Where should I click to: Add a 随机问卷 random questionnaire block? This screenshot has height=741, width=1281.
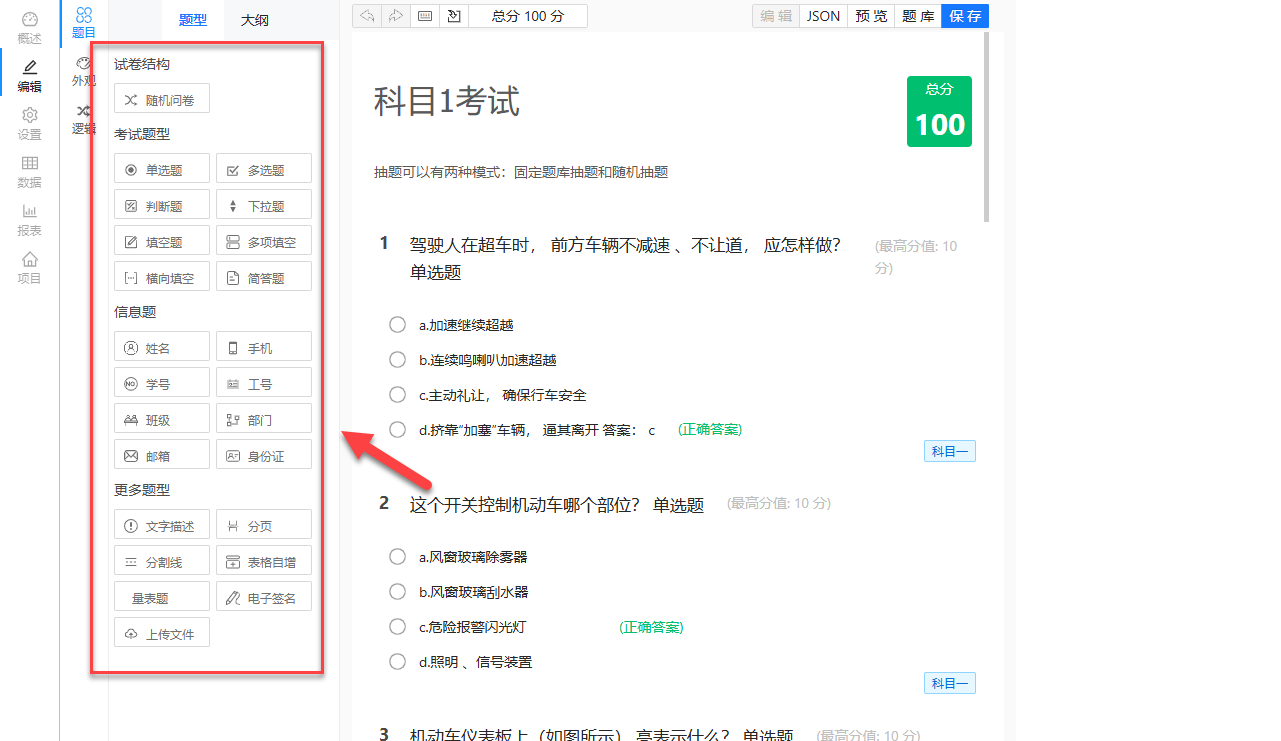pos(162,99)
